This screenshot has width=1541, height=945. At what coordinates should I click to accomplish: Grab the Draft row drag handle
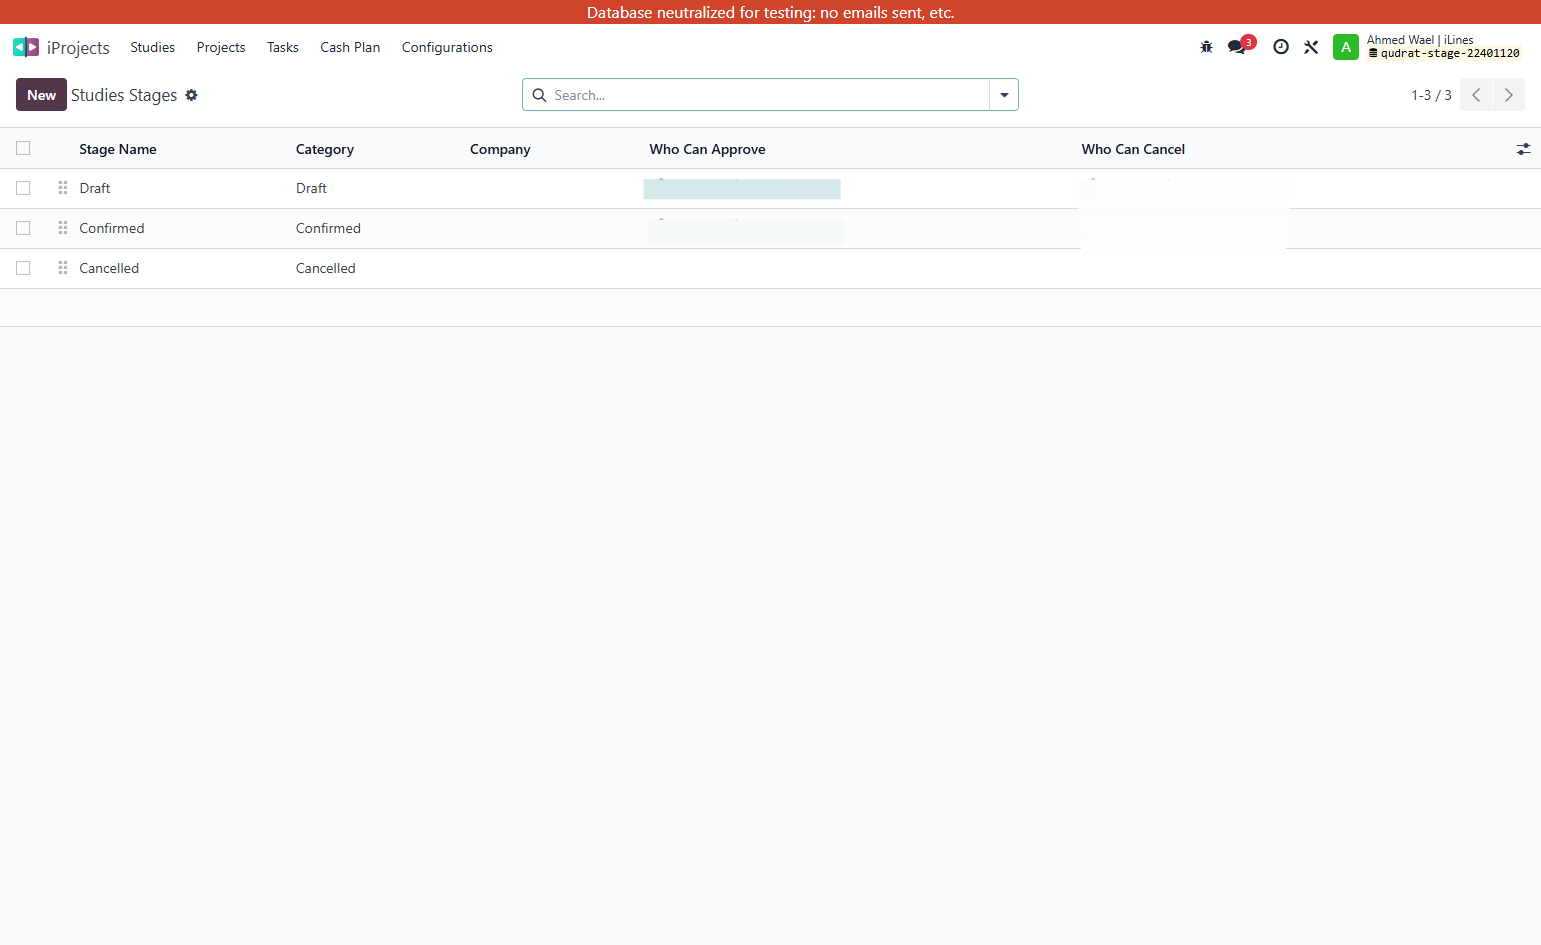pos(63,188)
